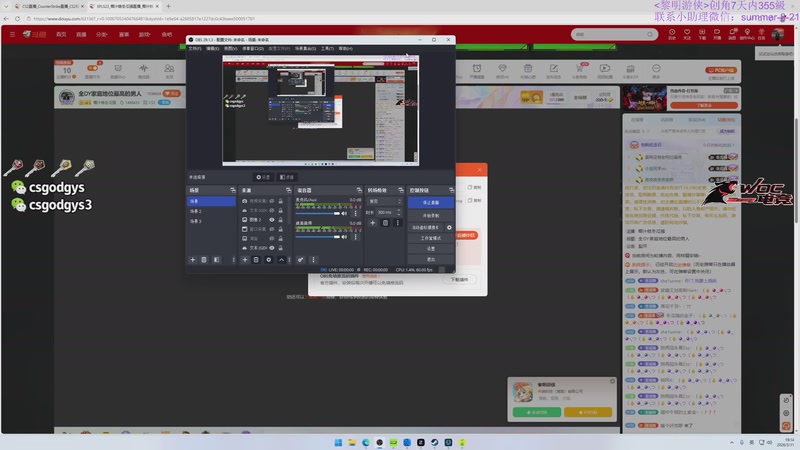Screen dimensions: 800x450
Task: Open transition type dropdown in 转场特效
Action: (385, 201)
